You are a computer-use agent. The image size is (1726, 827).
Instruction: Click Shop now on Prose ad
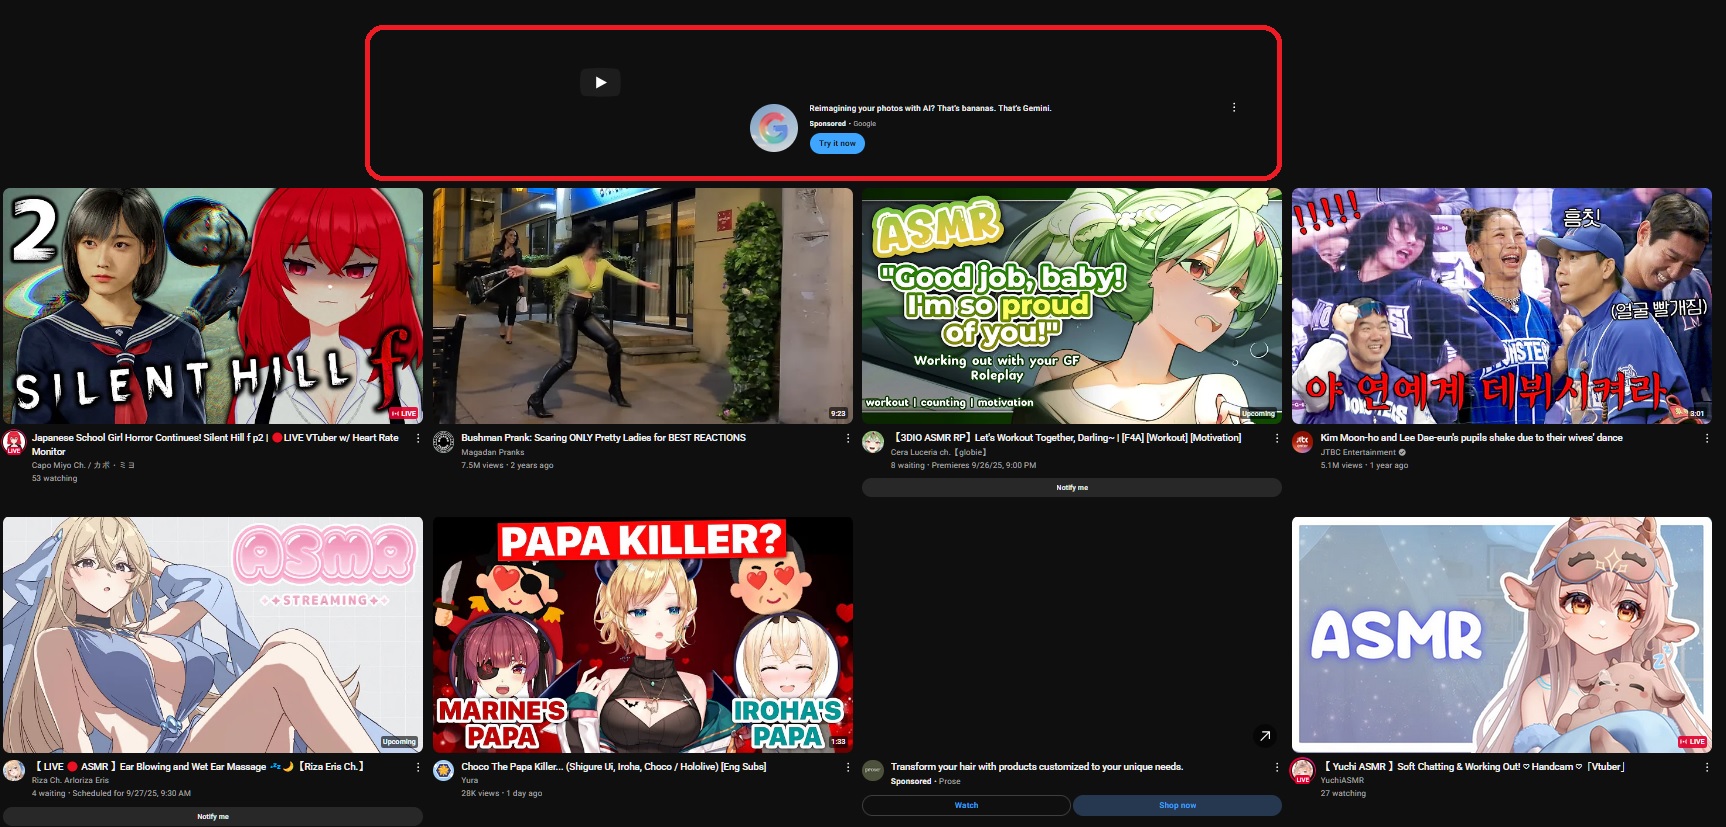[x=1177, y=805]
